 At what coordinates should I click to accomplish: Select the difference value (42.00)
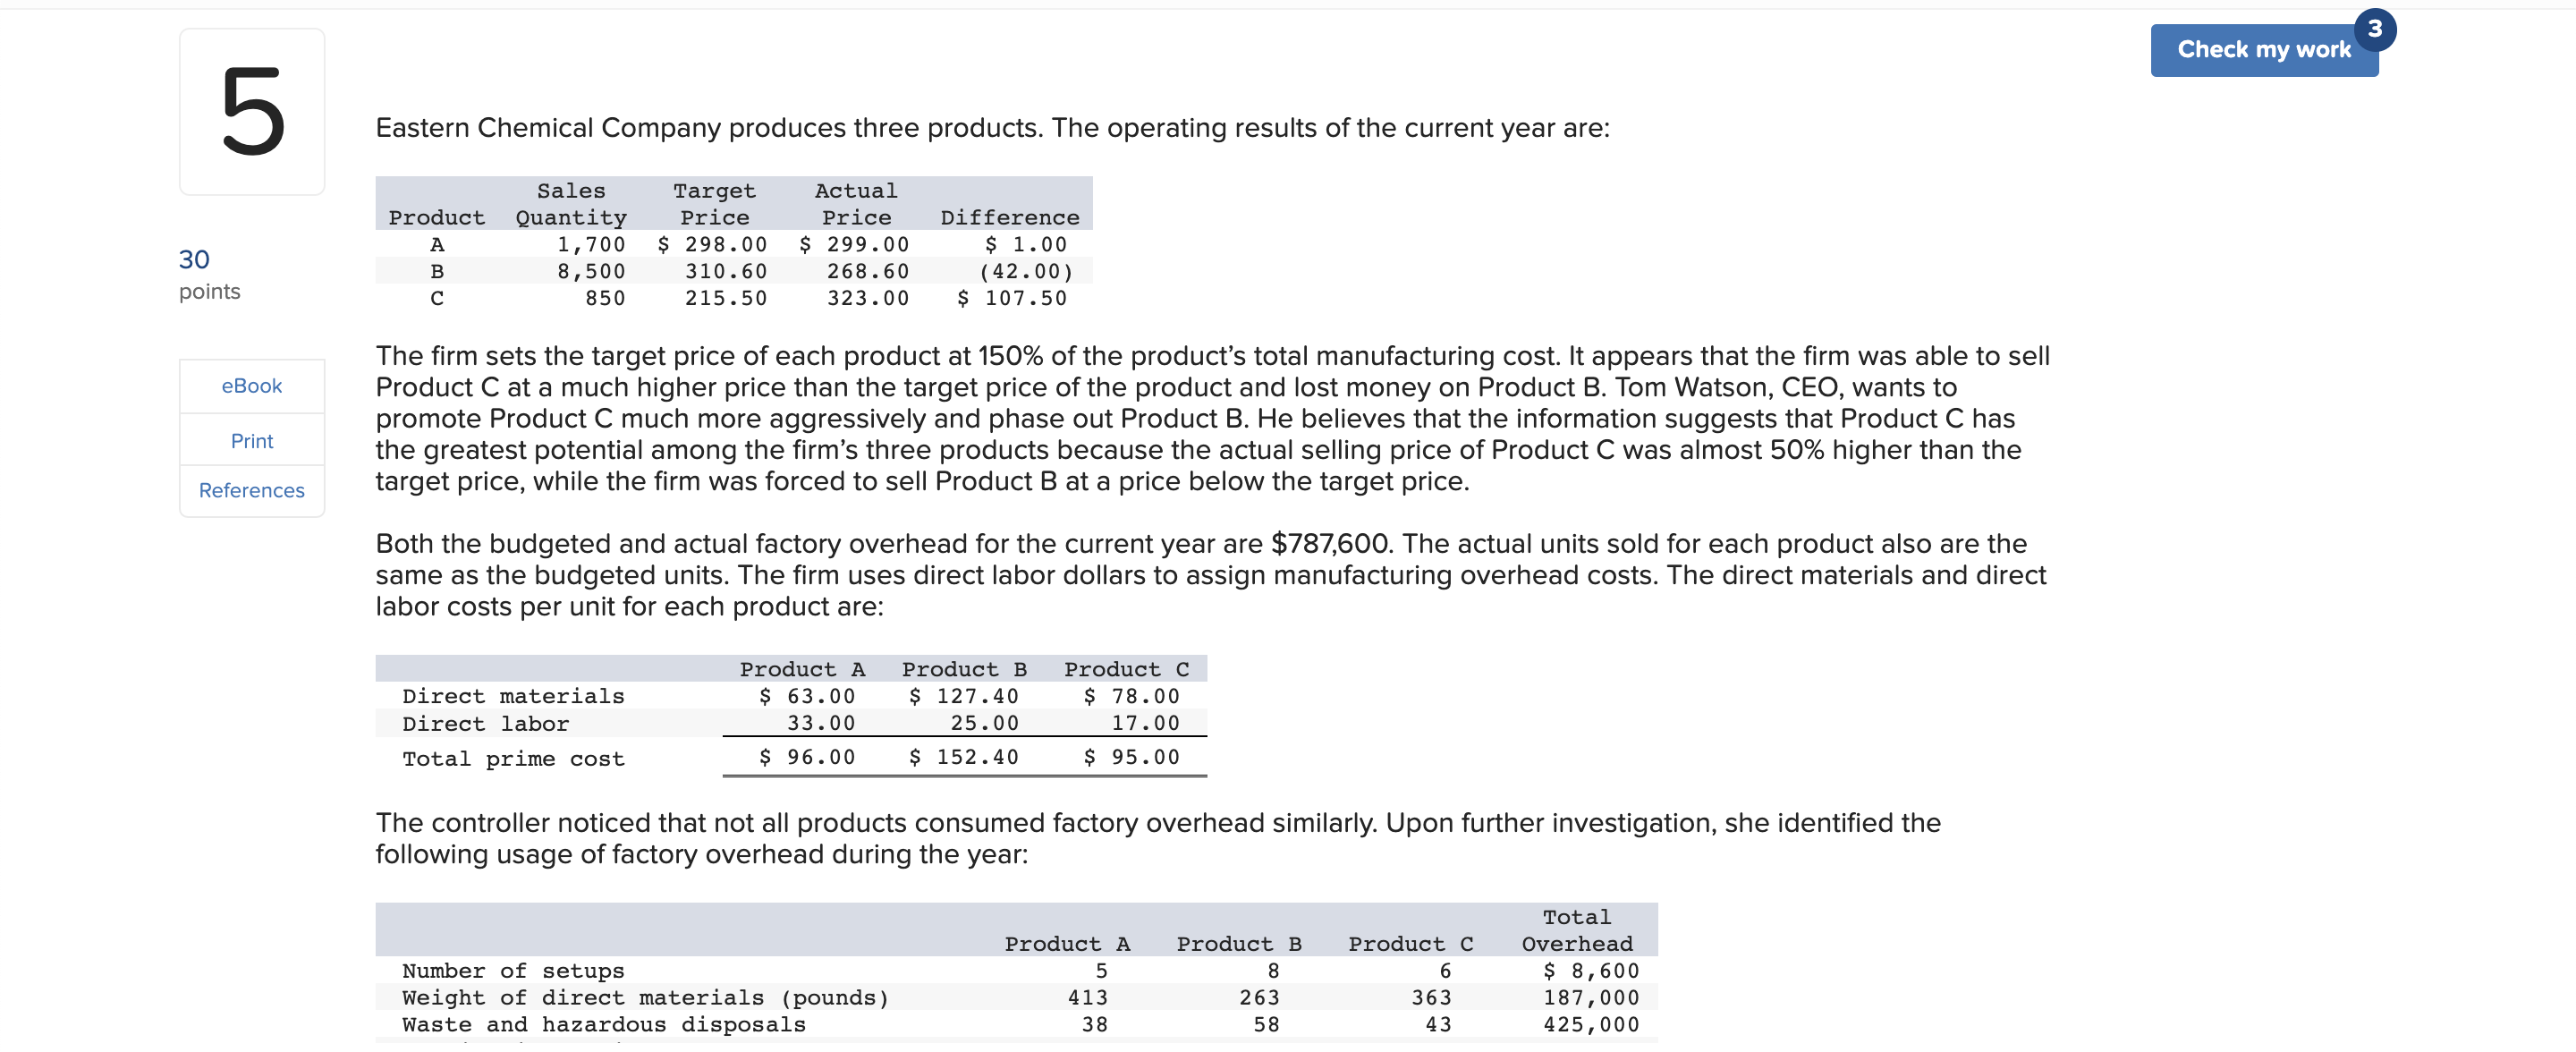[1026, 272]
